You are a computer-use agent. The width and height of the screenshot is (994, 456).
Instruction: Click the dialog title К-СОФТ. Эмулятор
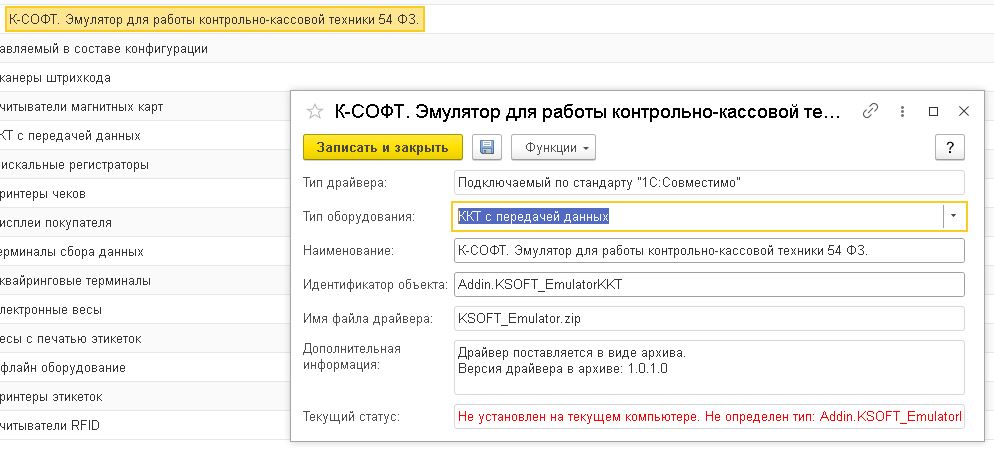click(587, 112)
